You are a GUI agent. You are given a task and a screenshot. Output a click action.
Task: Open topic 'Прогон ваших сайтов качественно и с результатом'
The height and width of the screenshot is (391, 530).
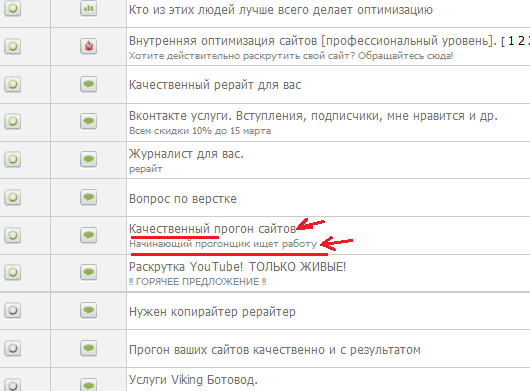275,350
